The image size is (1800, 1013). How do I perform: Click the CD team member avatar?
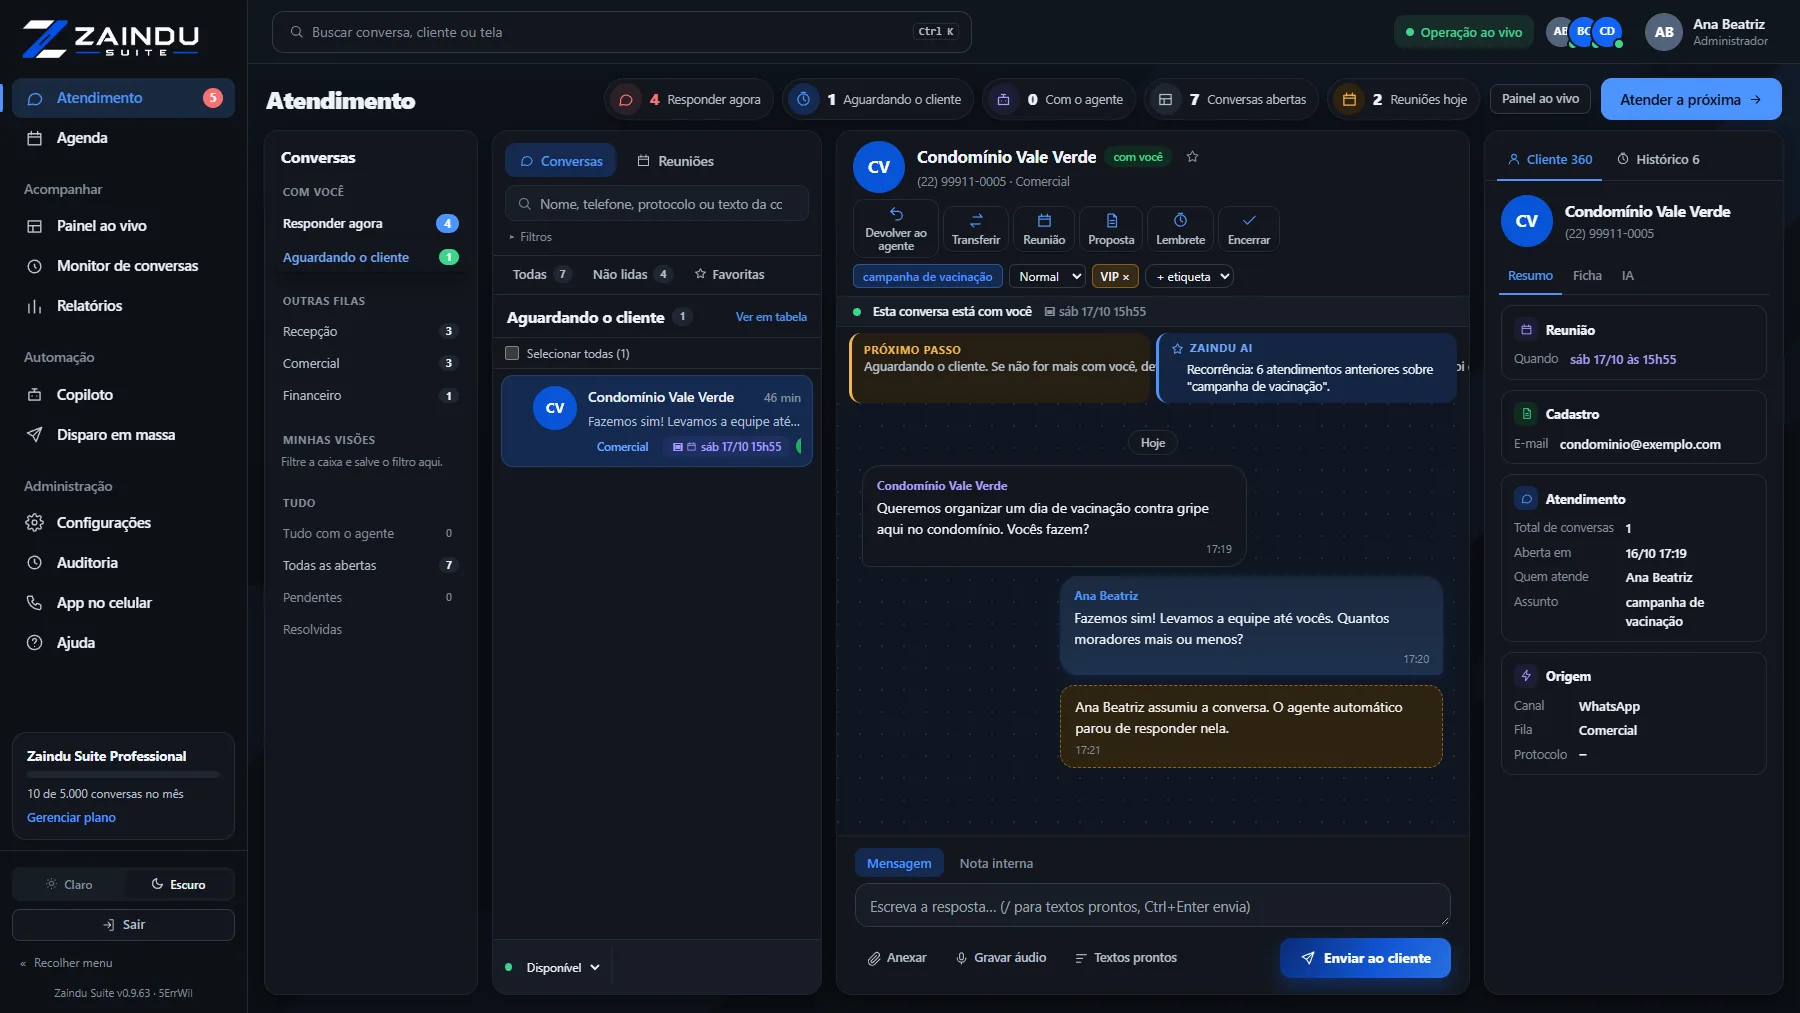tap(1607, 31)
